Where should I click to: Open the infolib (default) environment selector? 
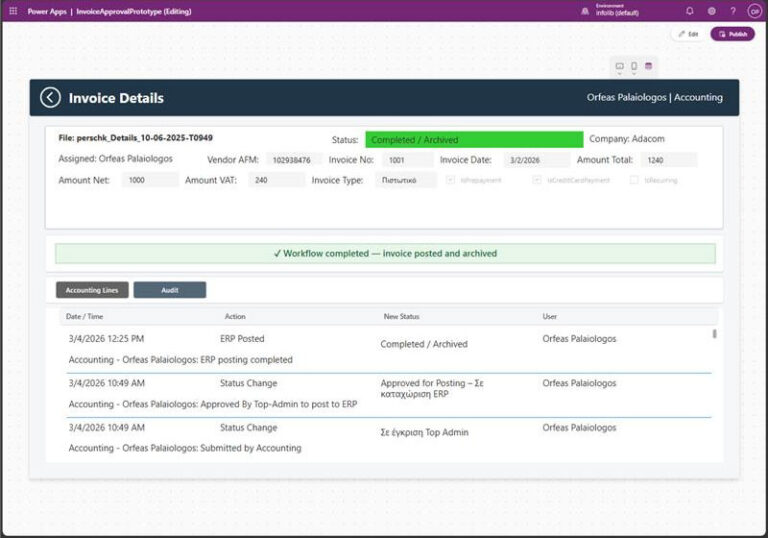pyautogui.click(x=617, y=10)
